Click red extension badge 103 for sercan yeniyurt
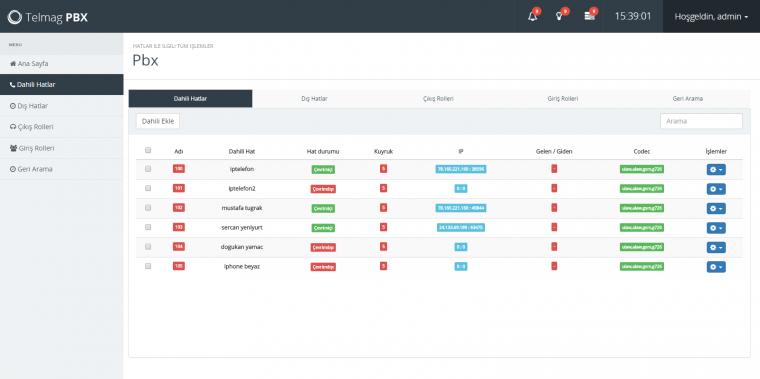This screenshot has height=379, width=760. point(179,227)
